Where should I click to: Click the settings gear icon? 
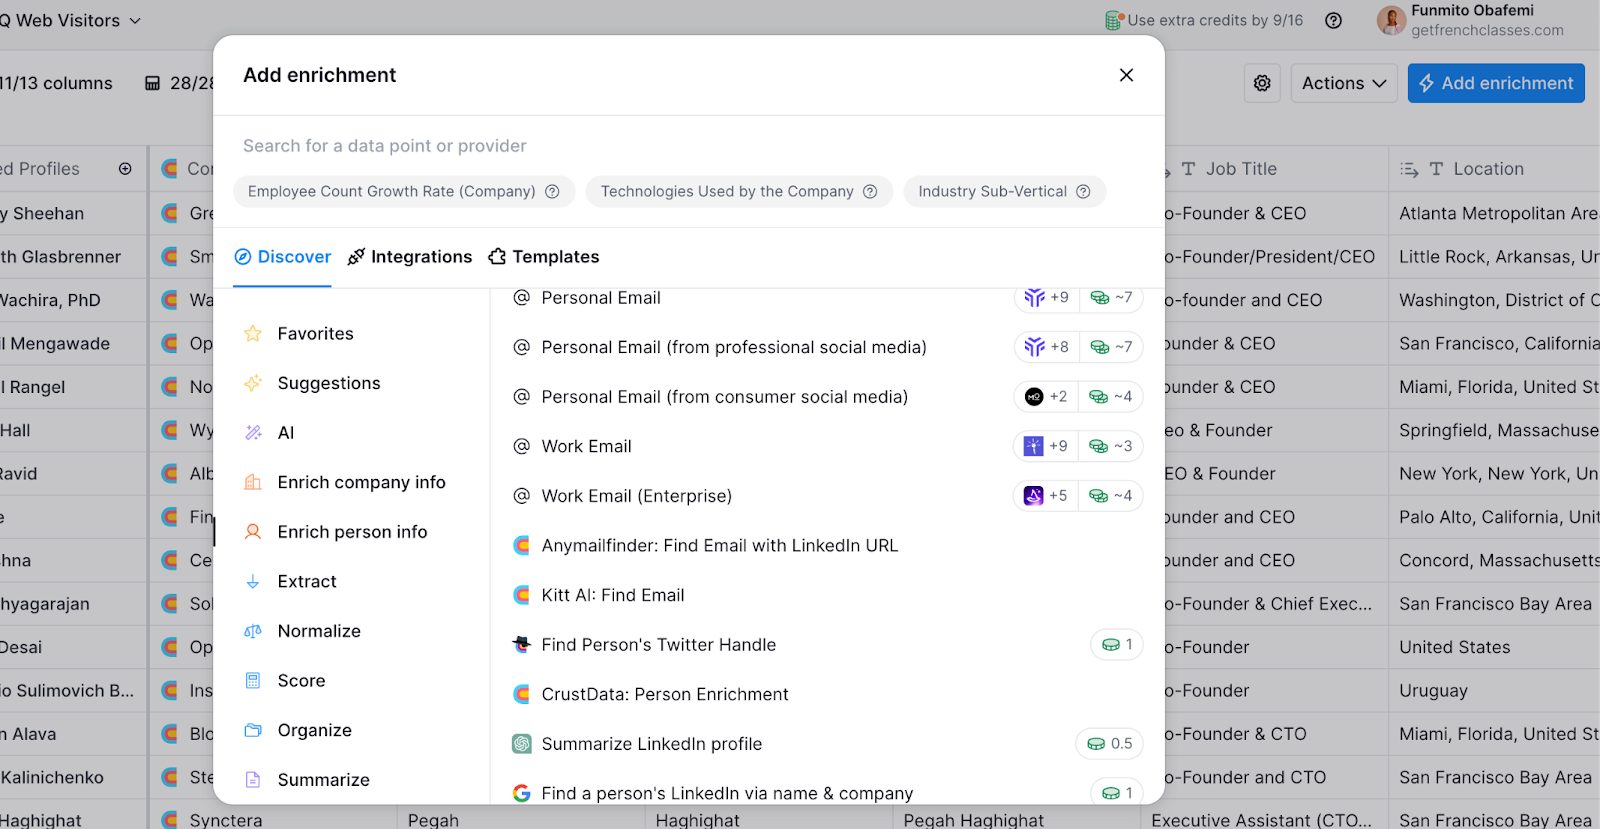[x=1262, y=84]
